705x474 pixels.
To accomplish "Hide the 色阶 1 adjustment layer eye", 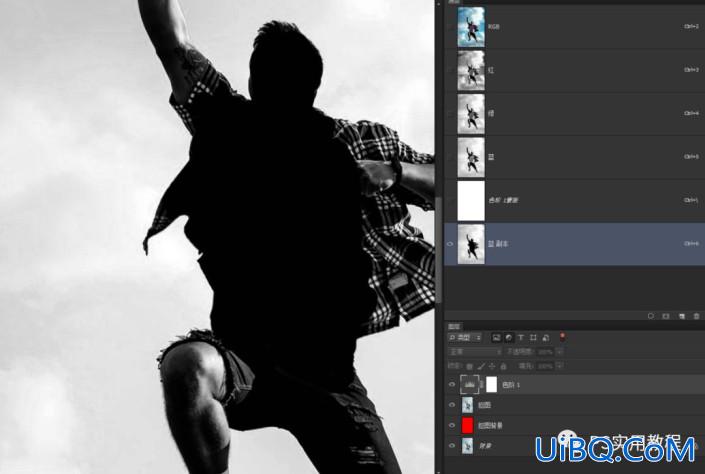I will click(x=452, y=385).
